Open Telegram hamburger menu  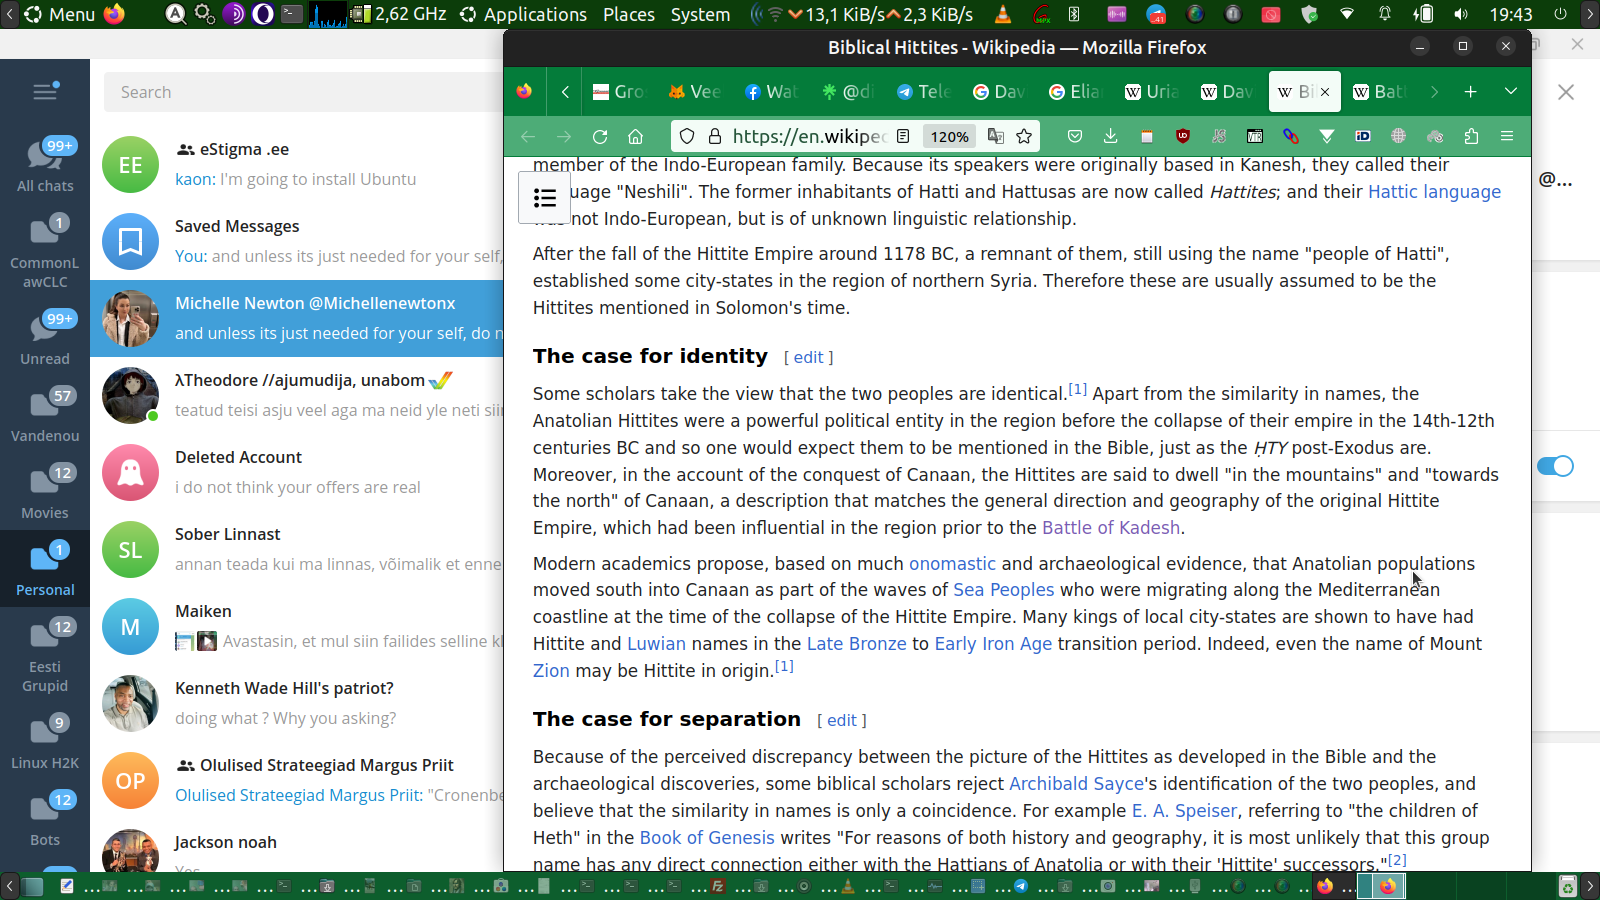(45, 92)
